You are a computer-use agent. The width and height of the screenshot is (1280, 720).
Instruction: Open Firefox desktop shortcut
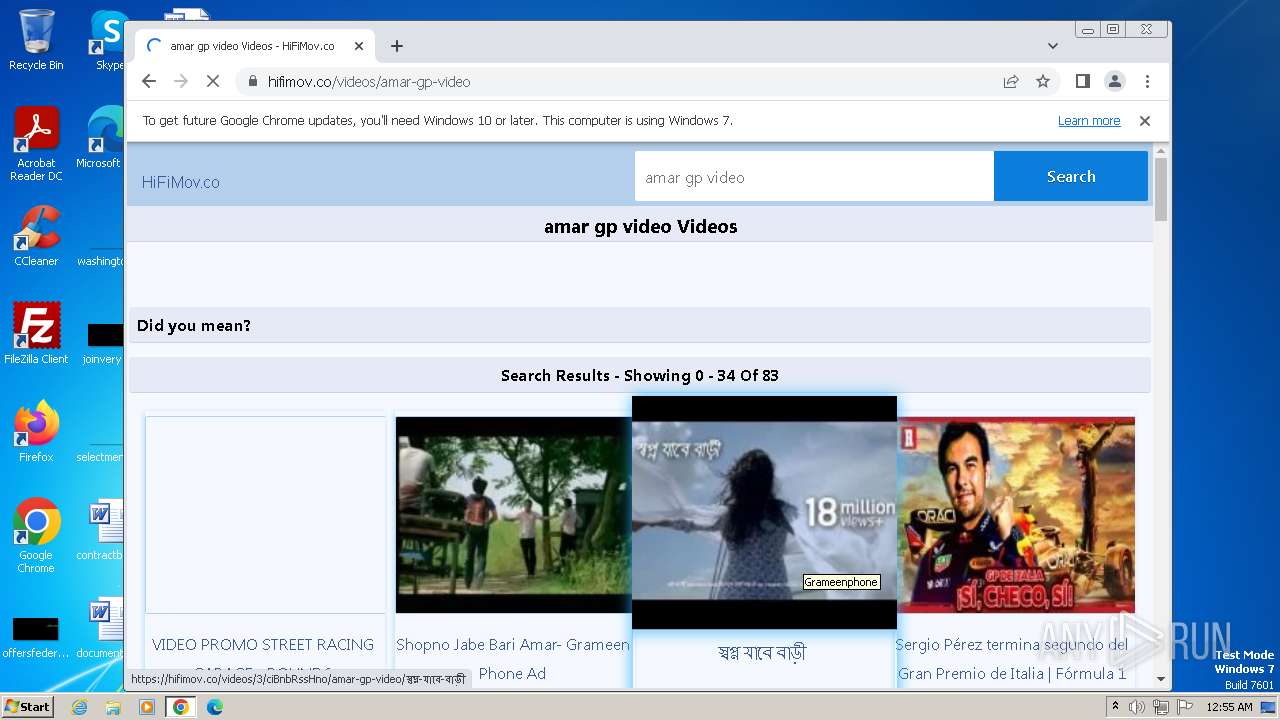[36, 432]
